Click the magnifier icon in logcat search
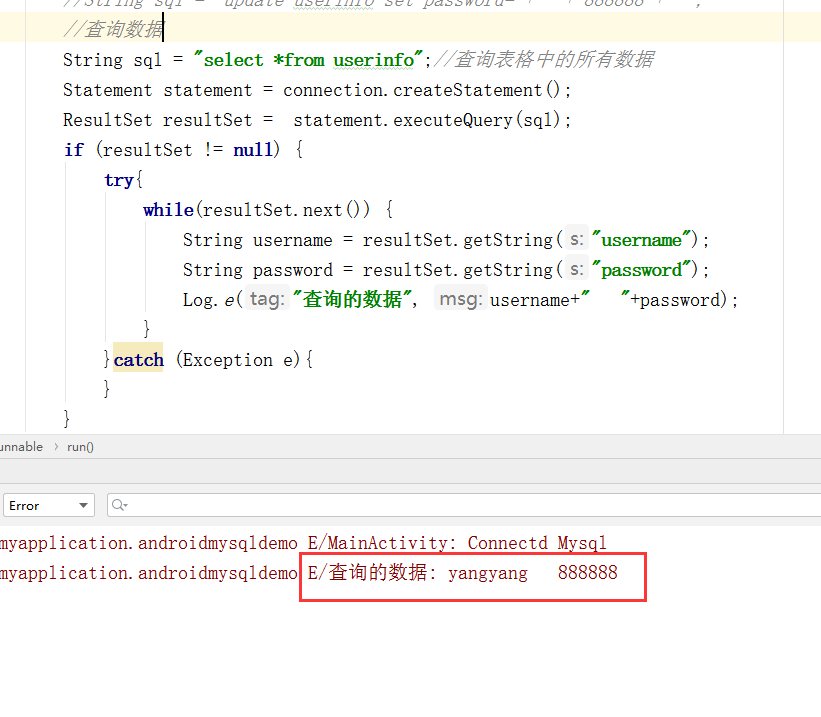This screenshot has height=717, width=821. tap(119, 505)
